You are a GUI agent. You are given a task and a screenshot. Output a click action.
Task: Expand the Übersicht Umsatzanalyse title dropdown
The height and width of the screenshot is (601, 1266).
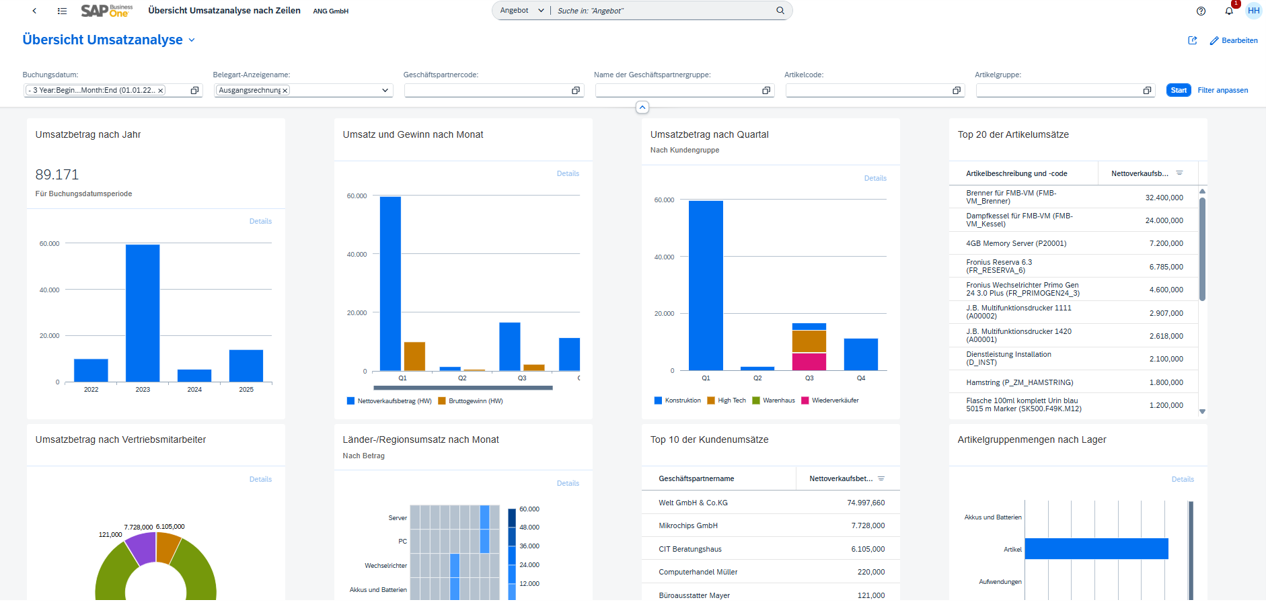pos(192,41)
